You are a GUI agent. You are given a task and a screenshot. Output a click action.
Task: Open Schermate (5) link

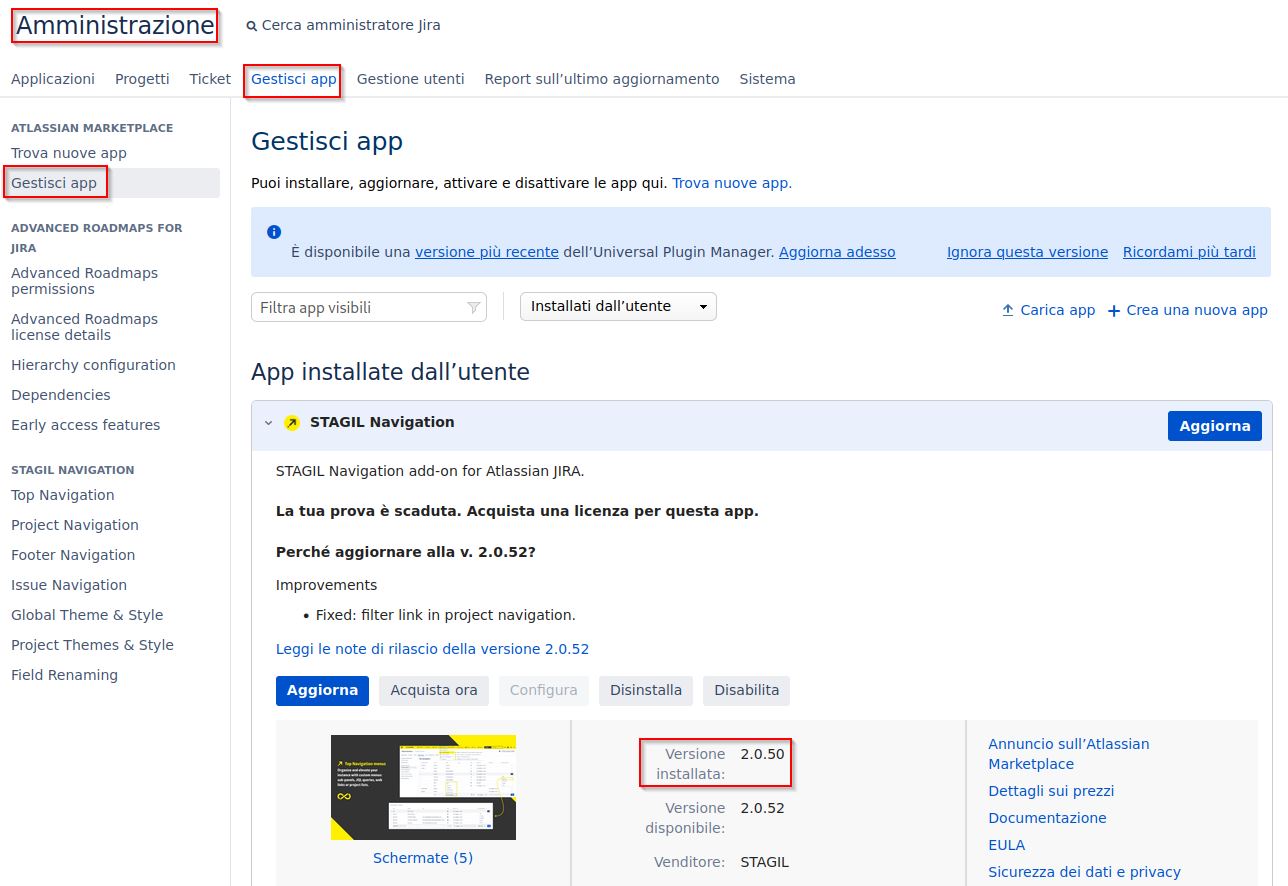pos(423,858)
